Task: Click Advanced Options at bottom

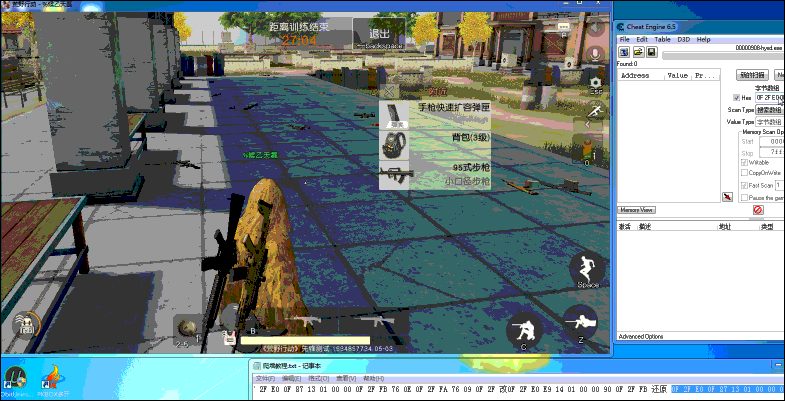Action: pyautogui.click(x=641, y=336)
